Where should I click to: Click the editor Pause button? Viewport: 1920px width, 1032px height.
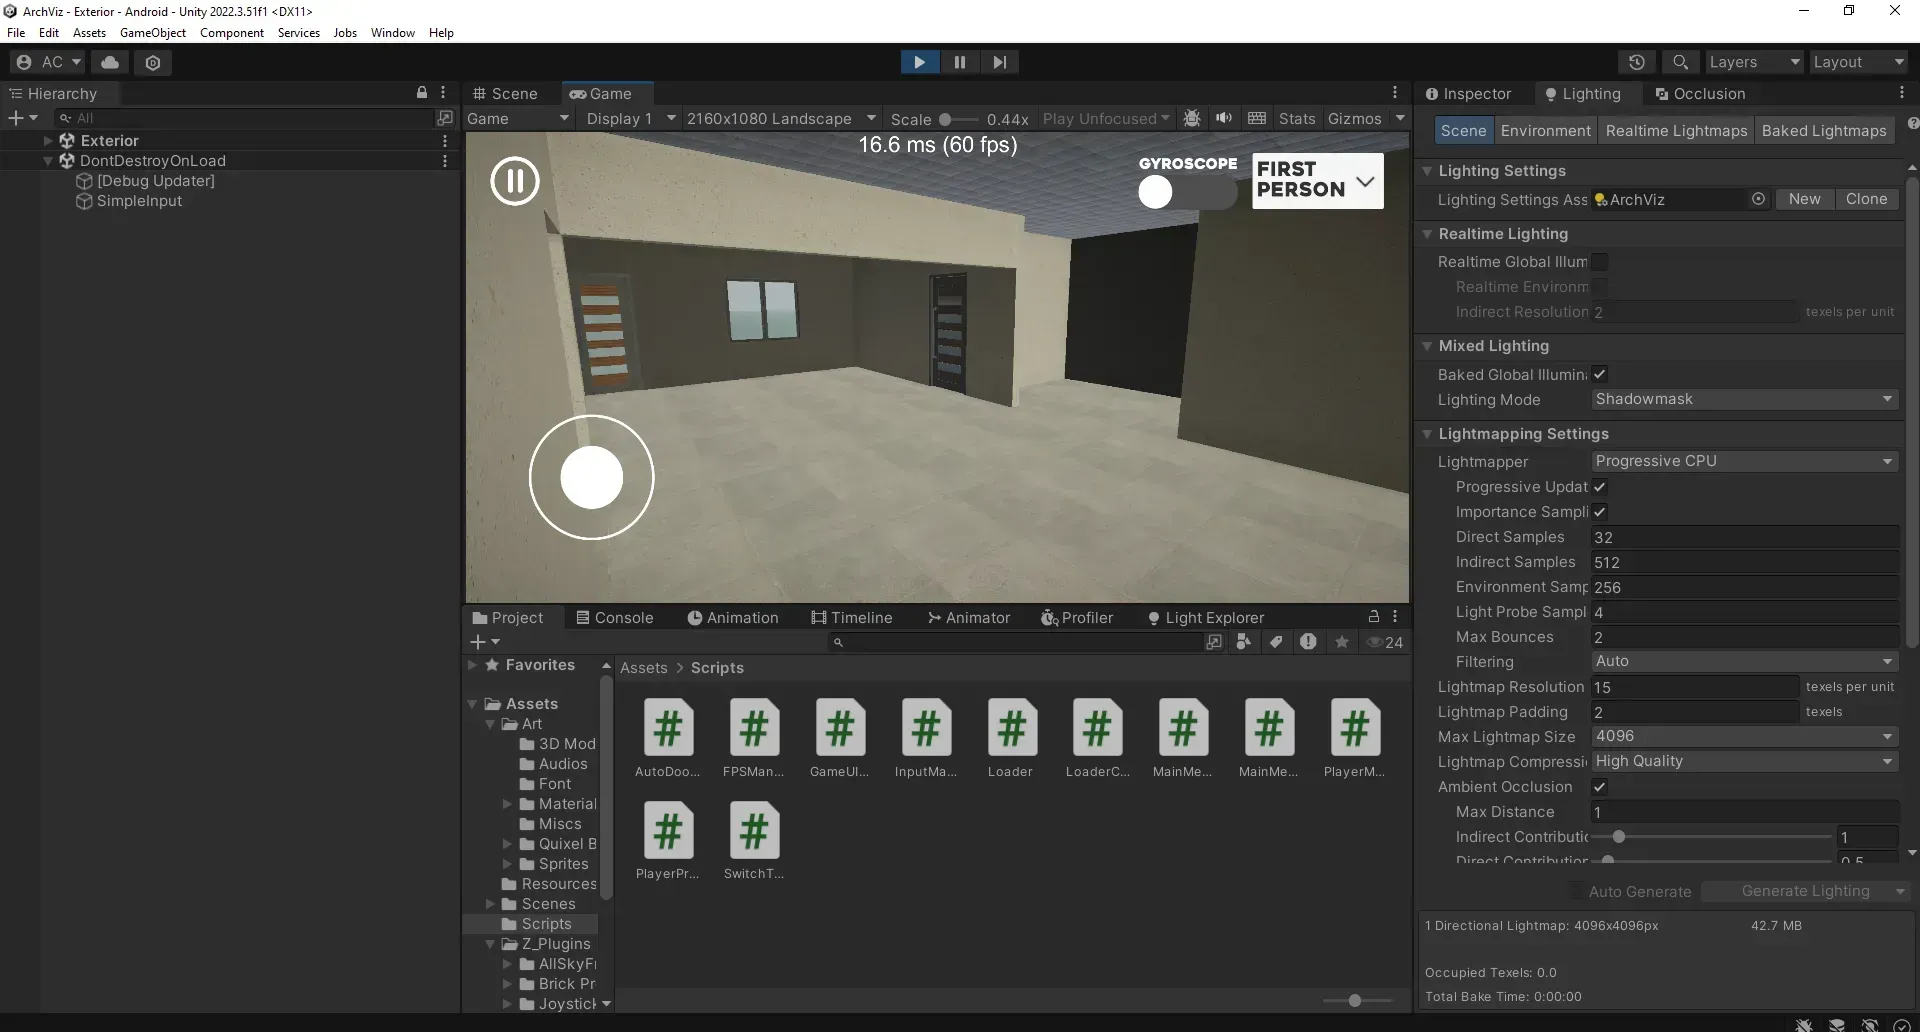coord(960,62)
